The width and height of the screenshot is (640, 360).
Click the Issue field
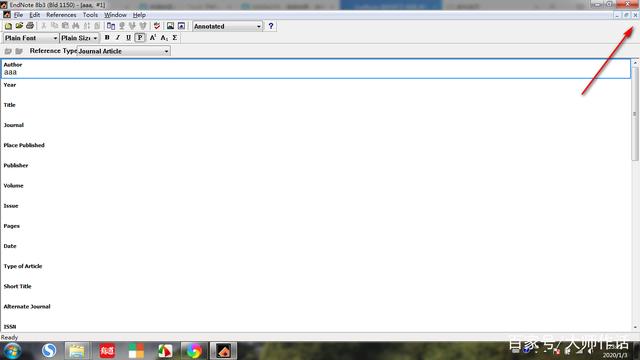(316, 210)
